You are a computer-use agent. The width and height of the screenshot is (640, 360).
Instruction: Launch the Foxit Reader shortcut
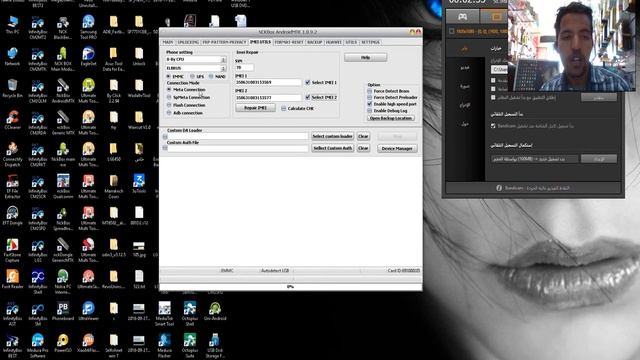tap(12, 279)
